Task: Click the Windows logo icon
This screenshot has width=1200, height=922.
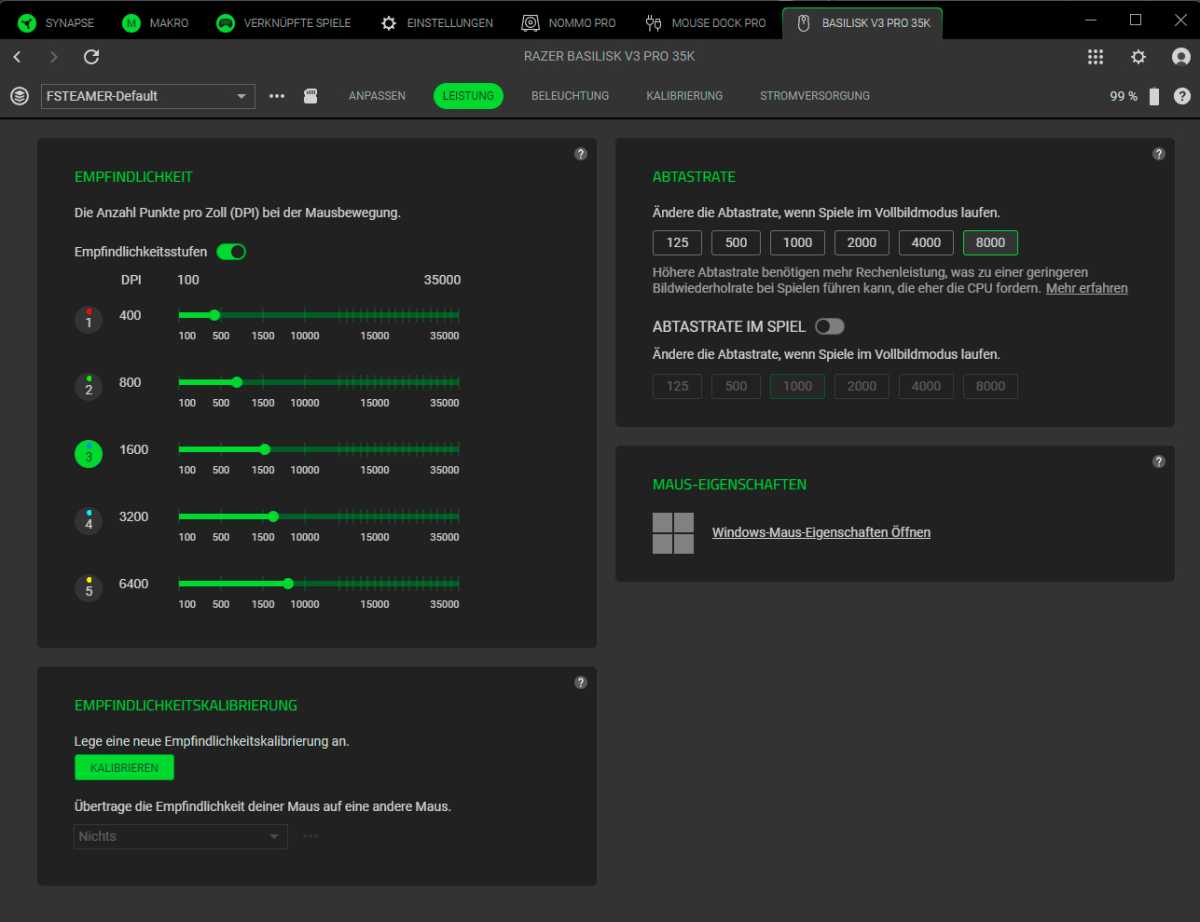Action: pos(673,533)
